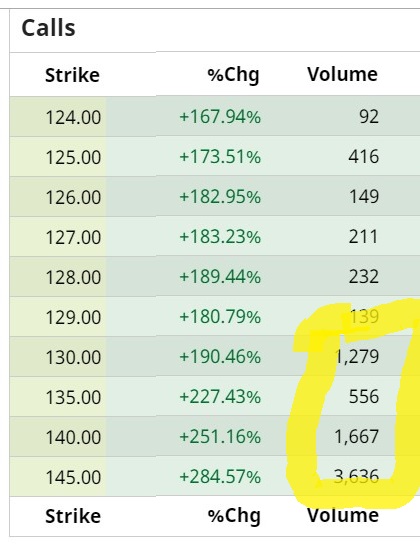This screenshot has height=549, width=420.
Task: Click the bottom Strike footer header
Action: point(73,516)
